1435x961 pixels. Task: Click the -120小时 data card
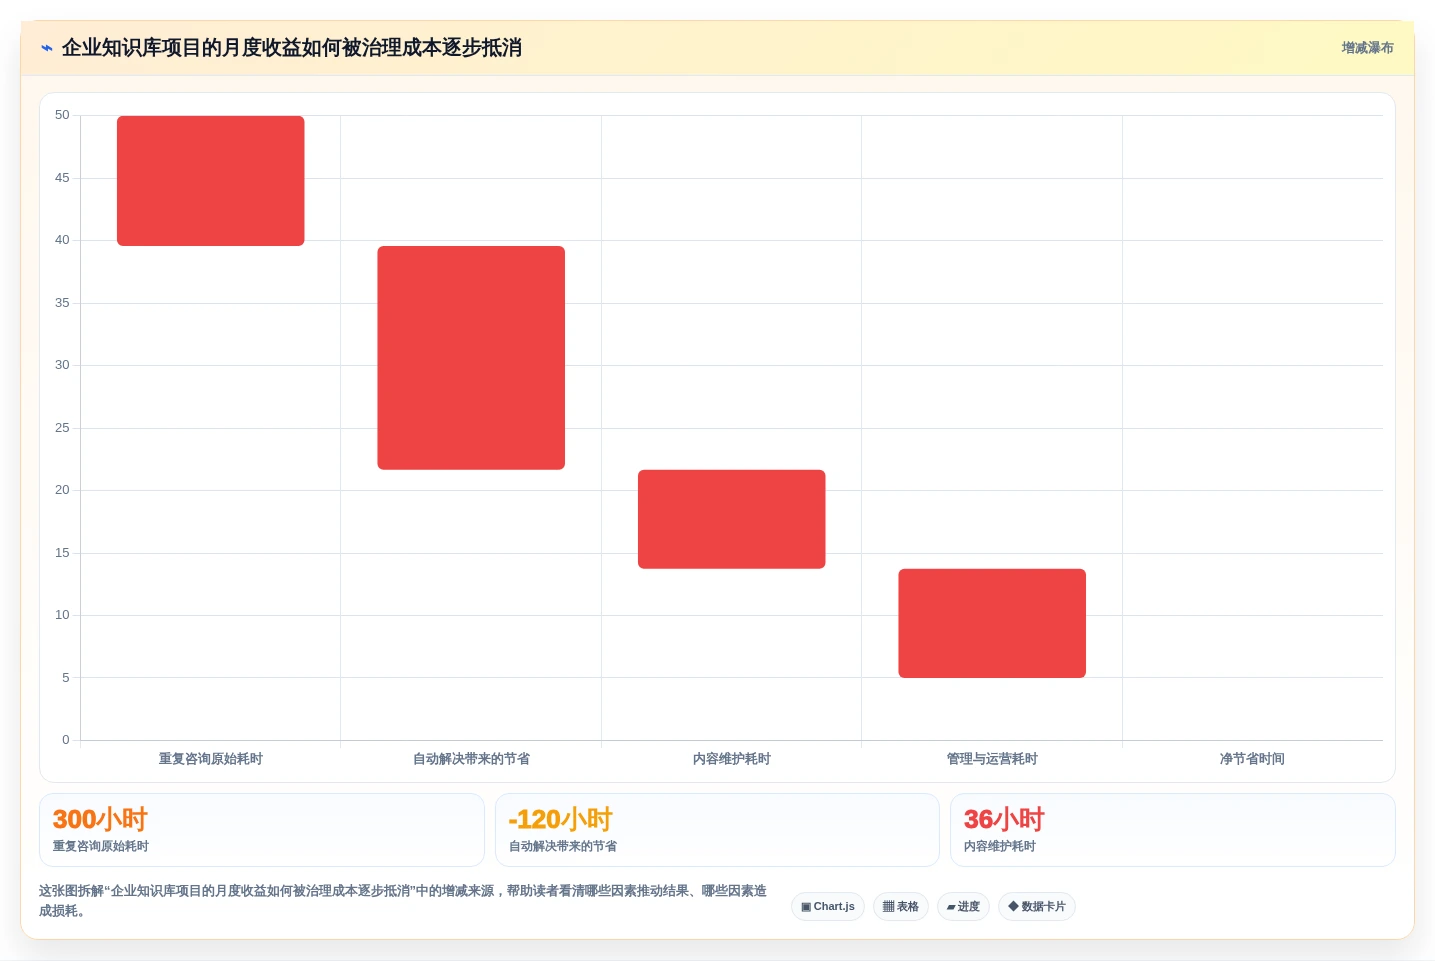(x=717, y=830)
